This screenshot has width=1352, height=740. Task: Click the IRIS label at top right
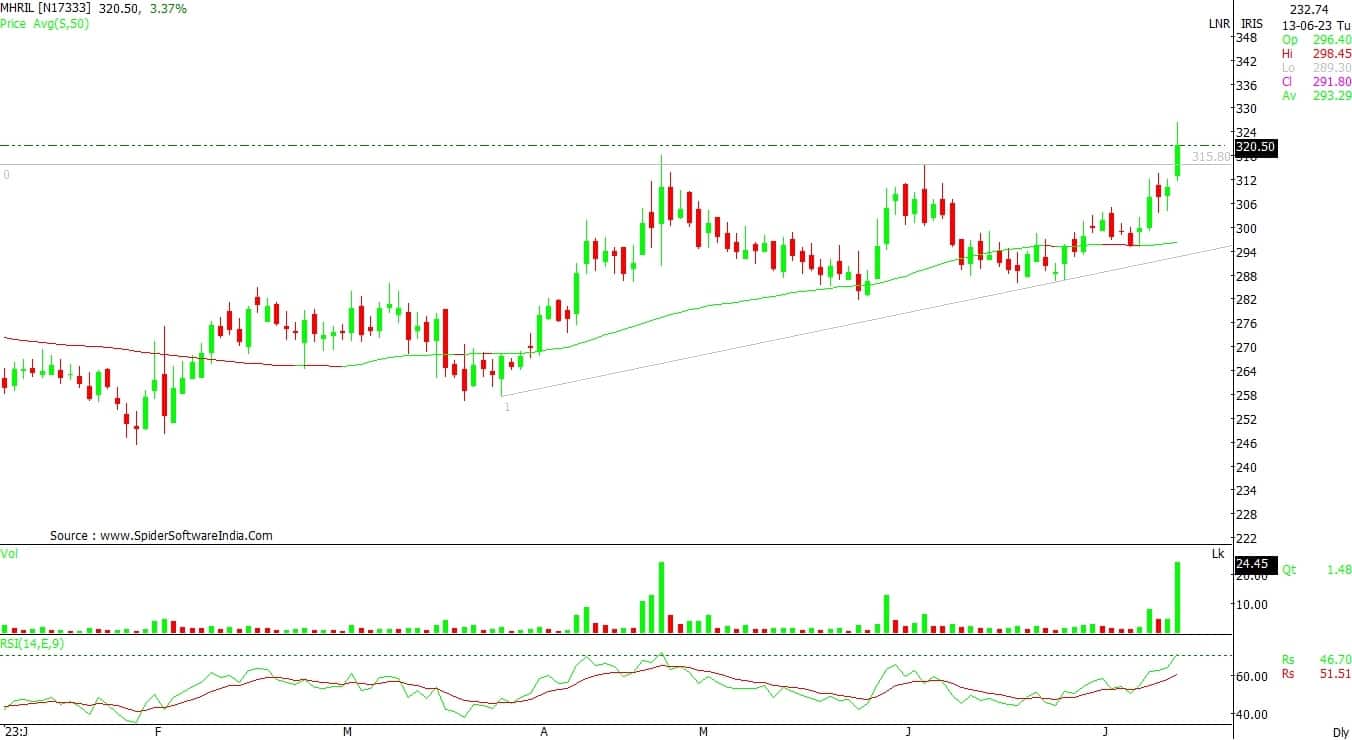point(1252,23)
